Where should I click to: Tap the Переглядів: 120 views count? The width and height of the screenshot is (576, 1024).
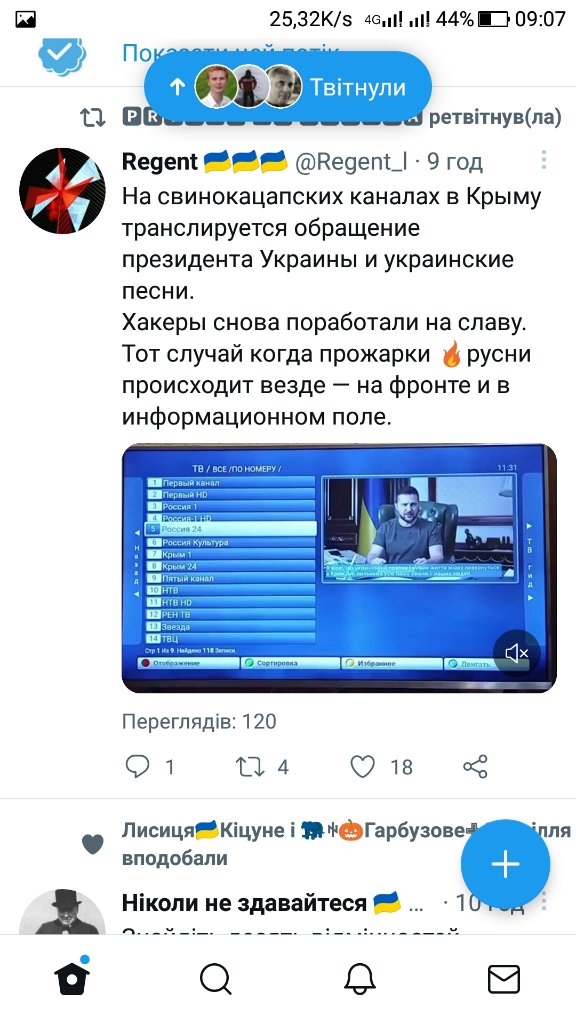coord(199,722)
